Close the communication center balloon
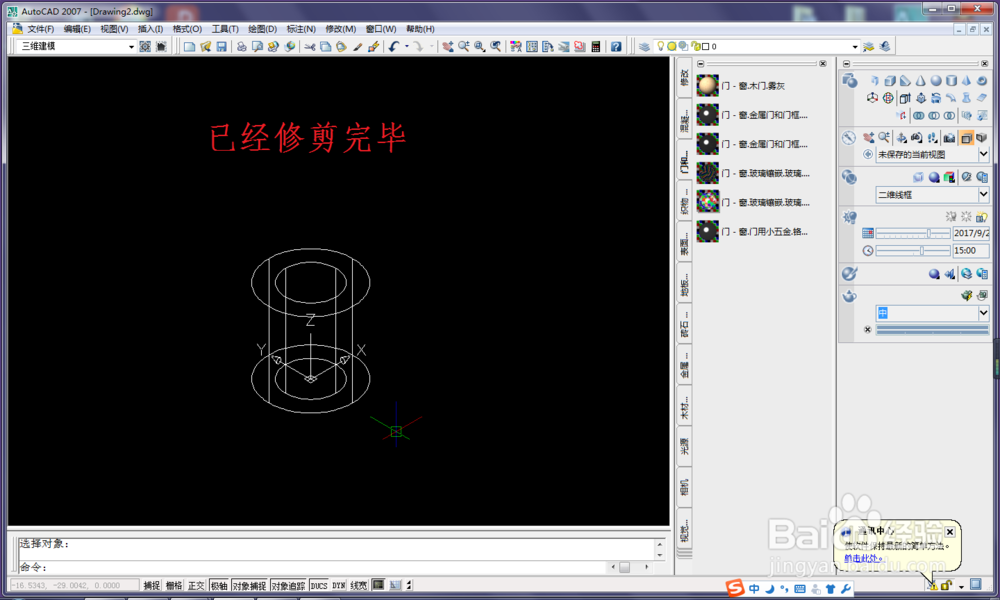 [x=950, y=532]
